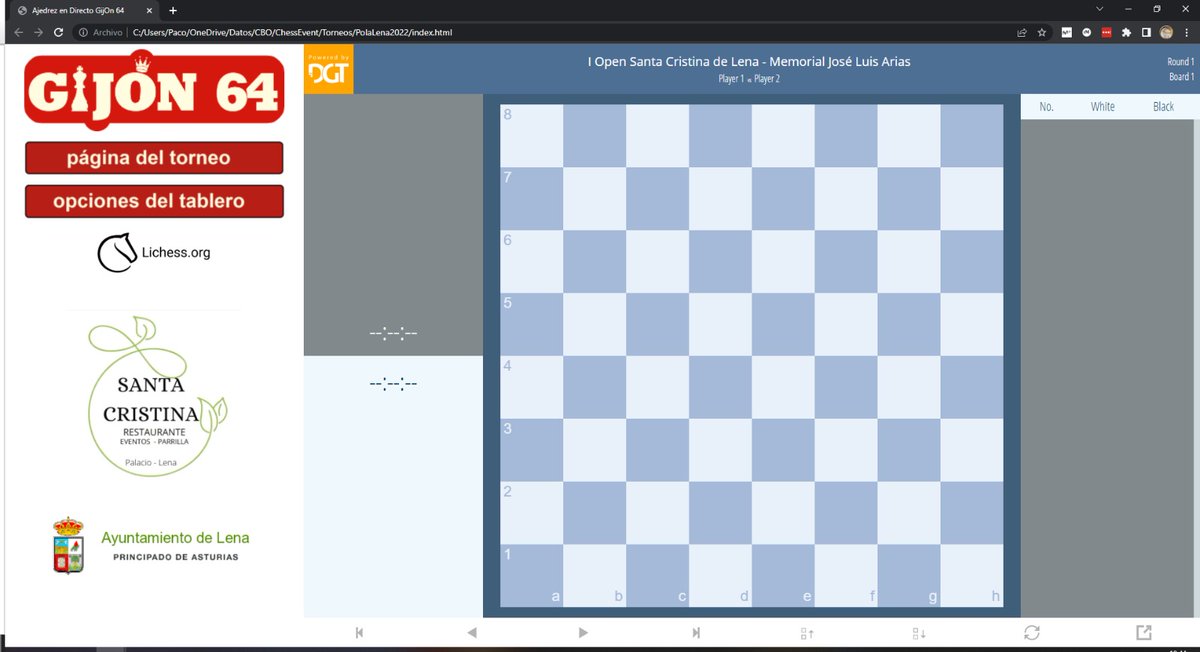Step back one move
The image size is (1200, 652).
(x=472, y=632)
